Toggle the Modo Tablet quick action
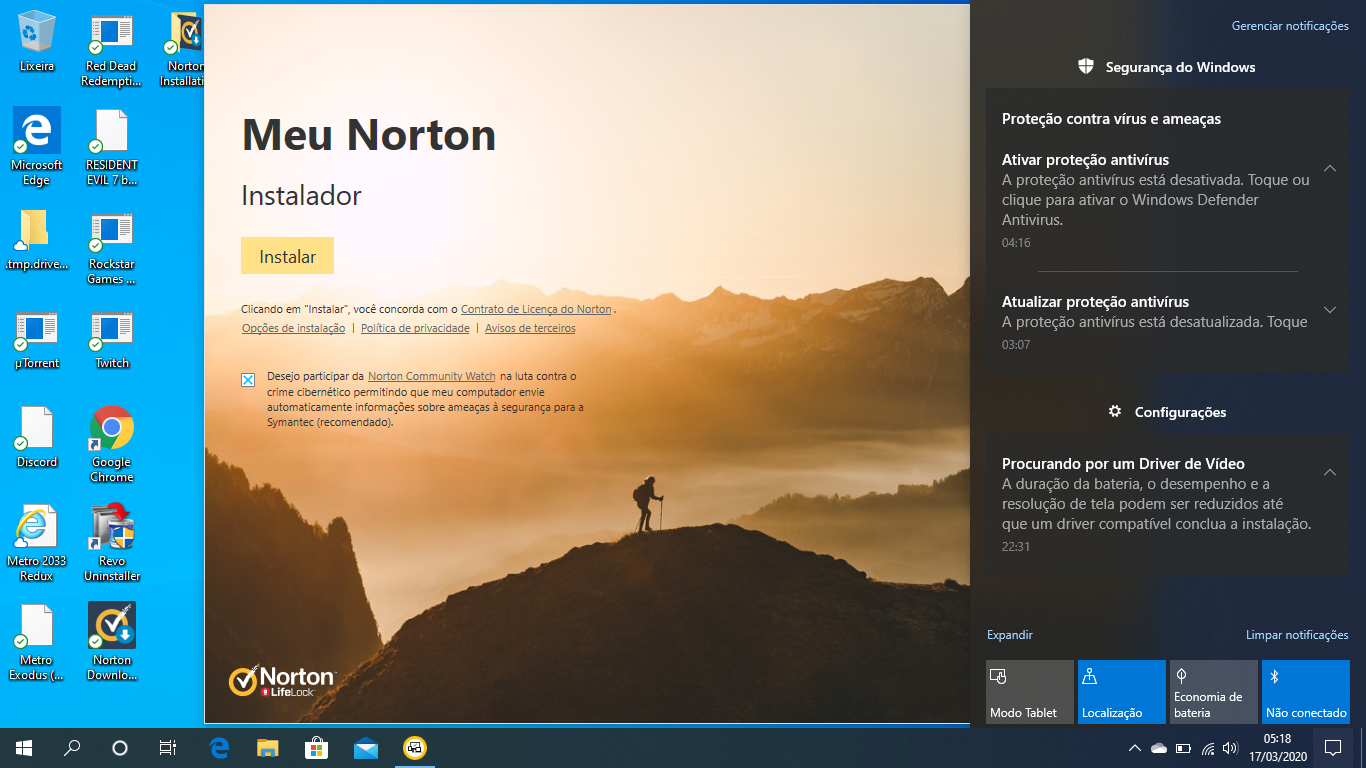This screenshot has height=768, width=1366. 1030,692
